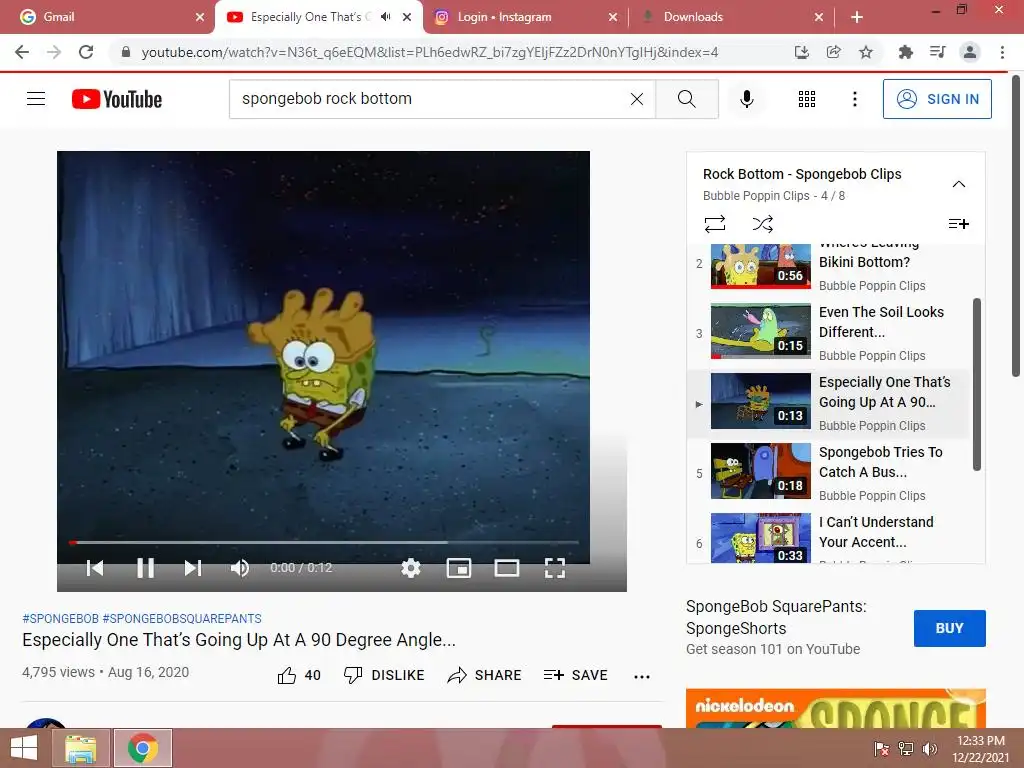This screenshot has height=768, width=1024.
Task: Open system volume in the tray
Action: [929, 749]
